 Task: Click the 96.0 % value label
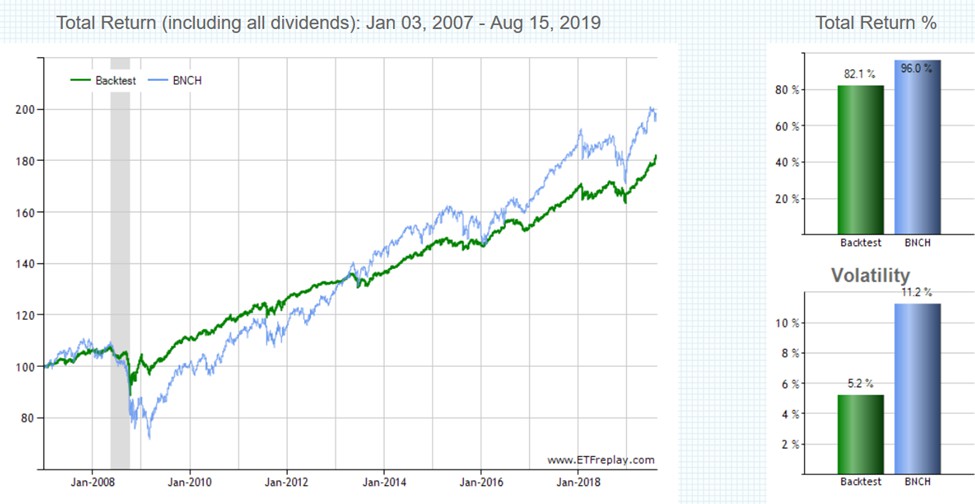[x=918, y=50]
